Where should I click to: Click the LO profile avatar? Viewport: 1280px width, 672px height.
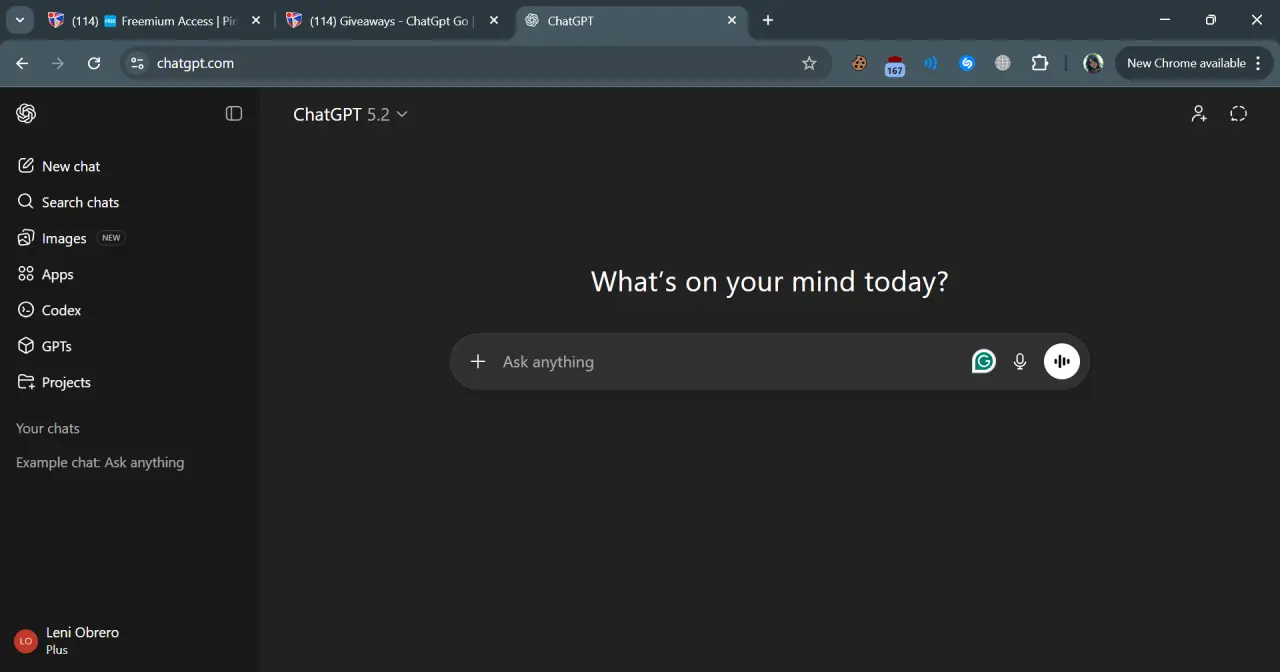click(26, 641)
